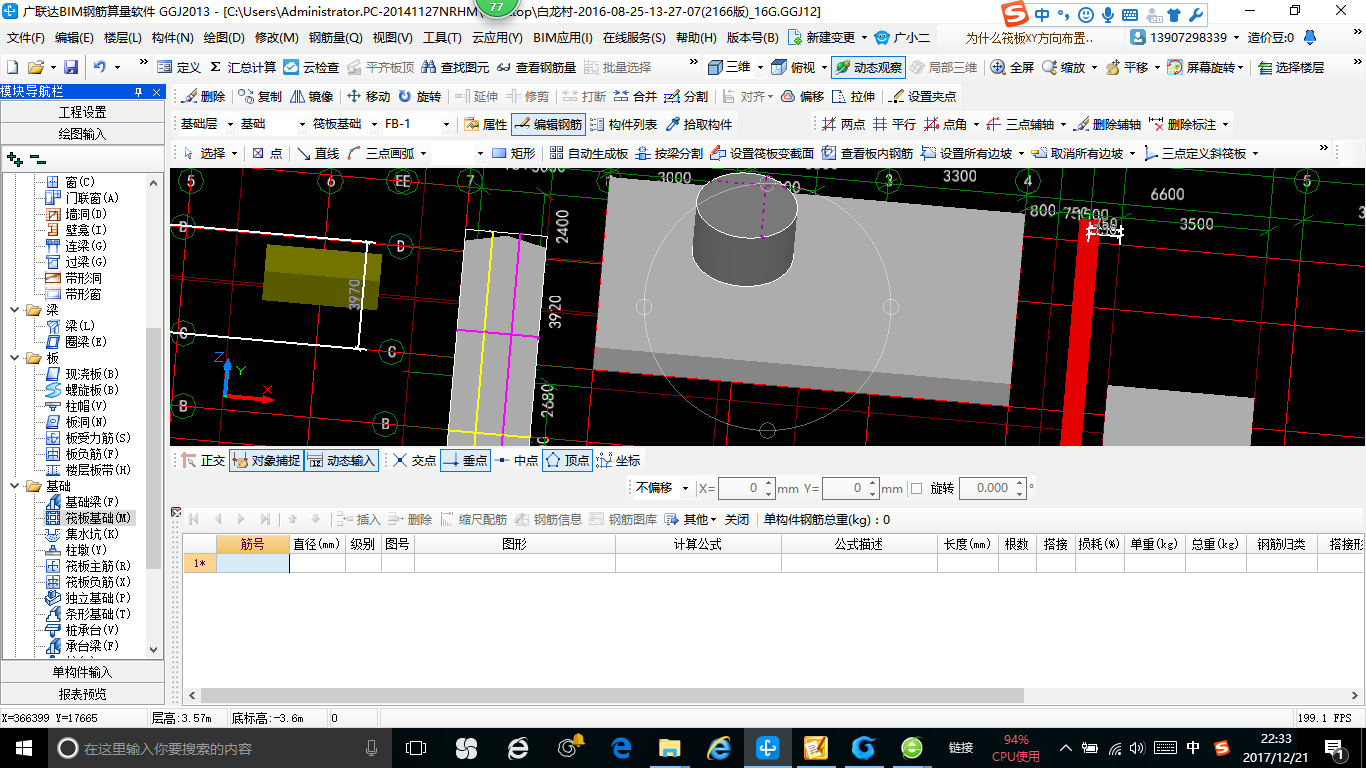Save the project with the floppy disk icon
The width and height of the screenshot is (1366, 768).
coord(71,67)
